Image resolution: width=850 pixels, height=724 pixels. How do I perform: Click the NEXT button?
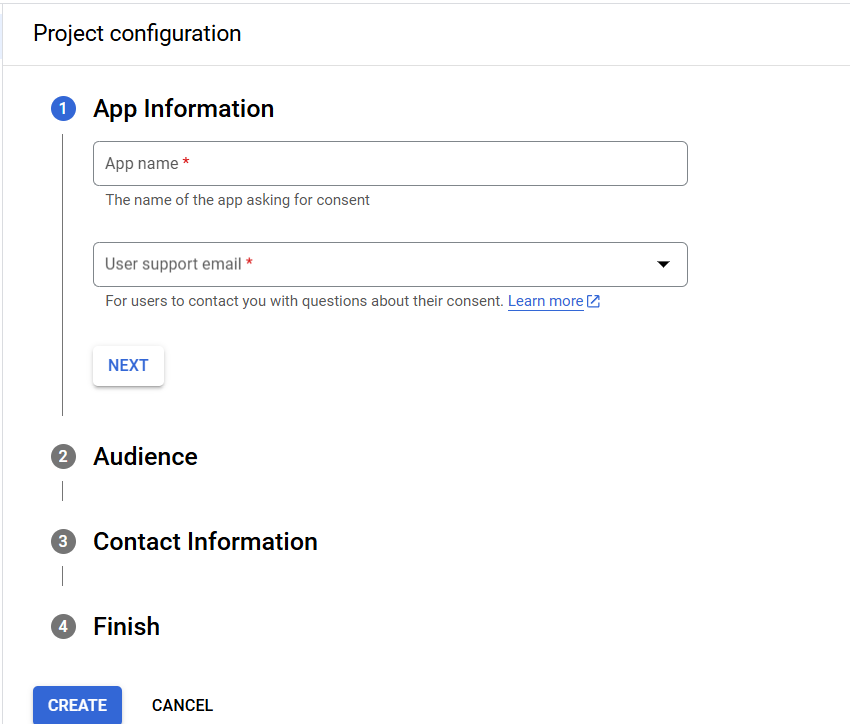pos(128,366)
